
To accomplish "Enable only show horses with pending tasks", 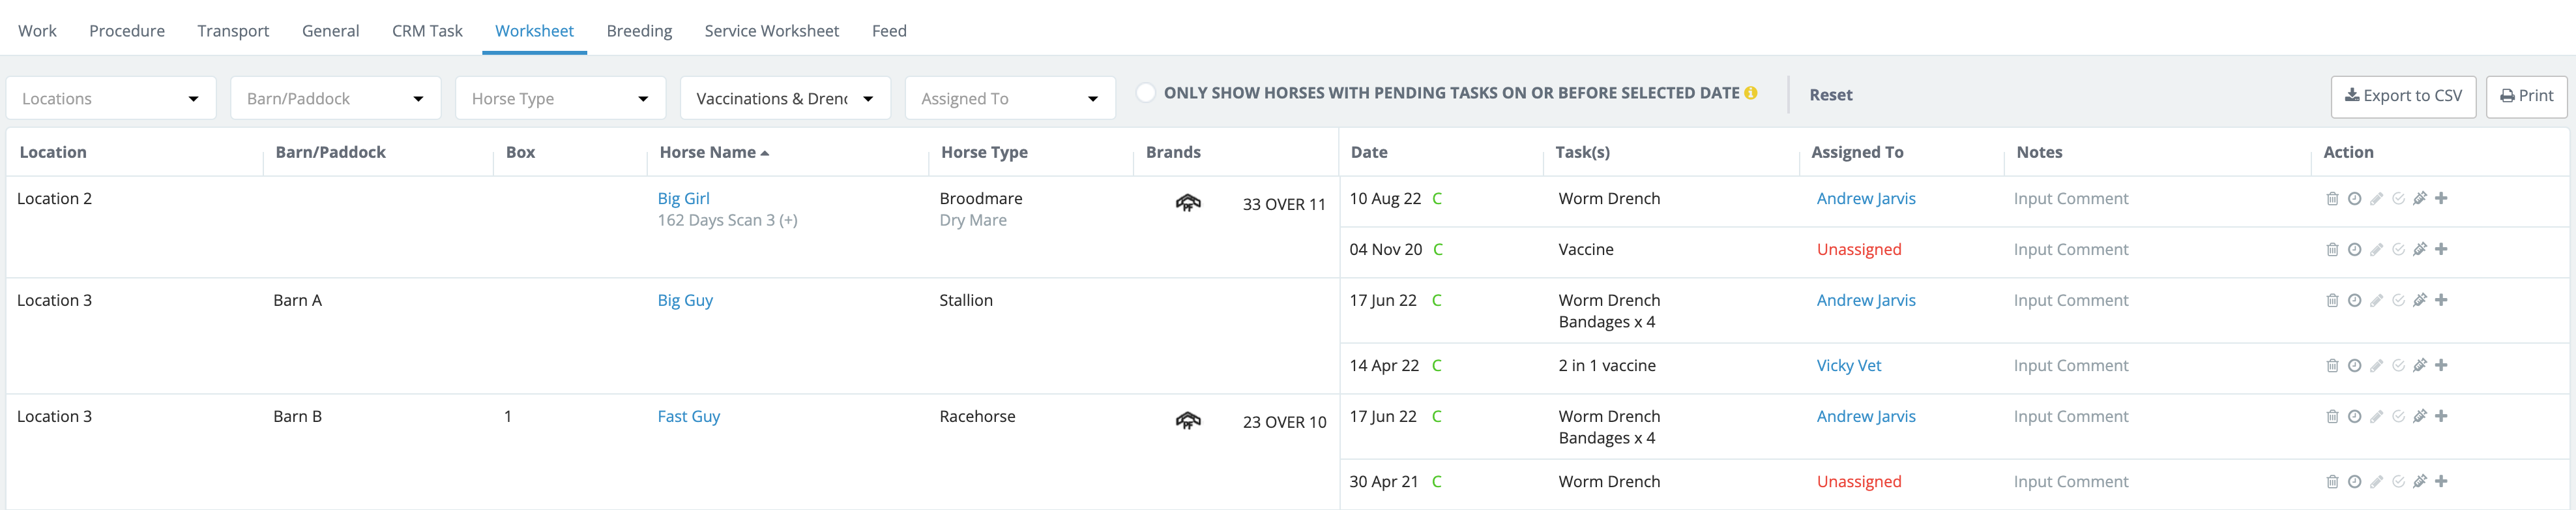I will coord(1146,93).
